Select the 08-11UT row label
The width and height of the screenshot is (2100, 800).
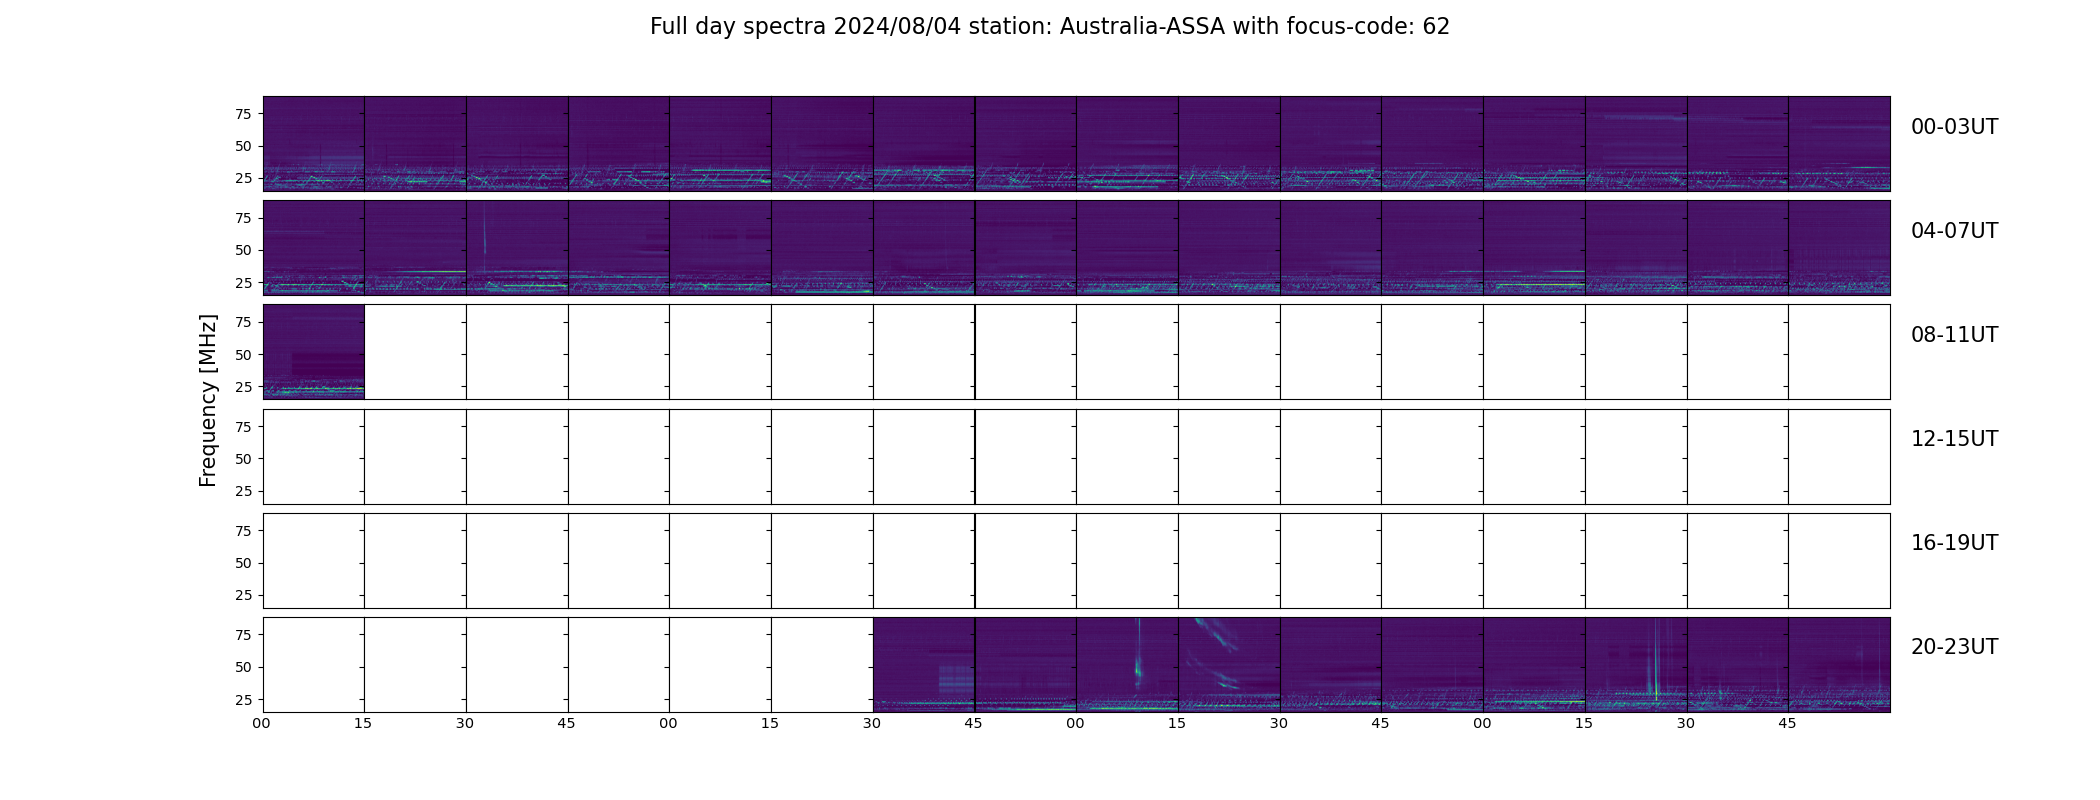tap(1954, 335)
